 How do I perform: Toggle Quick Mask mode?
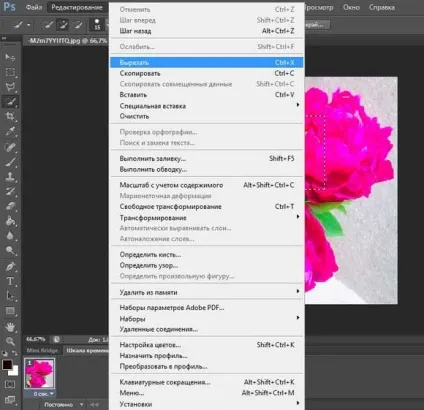[10, 385]
